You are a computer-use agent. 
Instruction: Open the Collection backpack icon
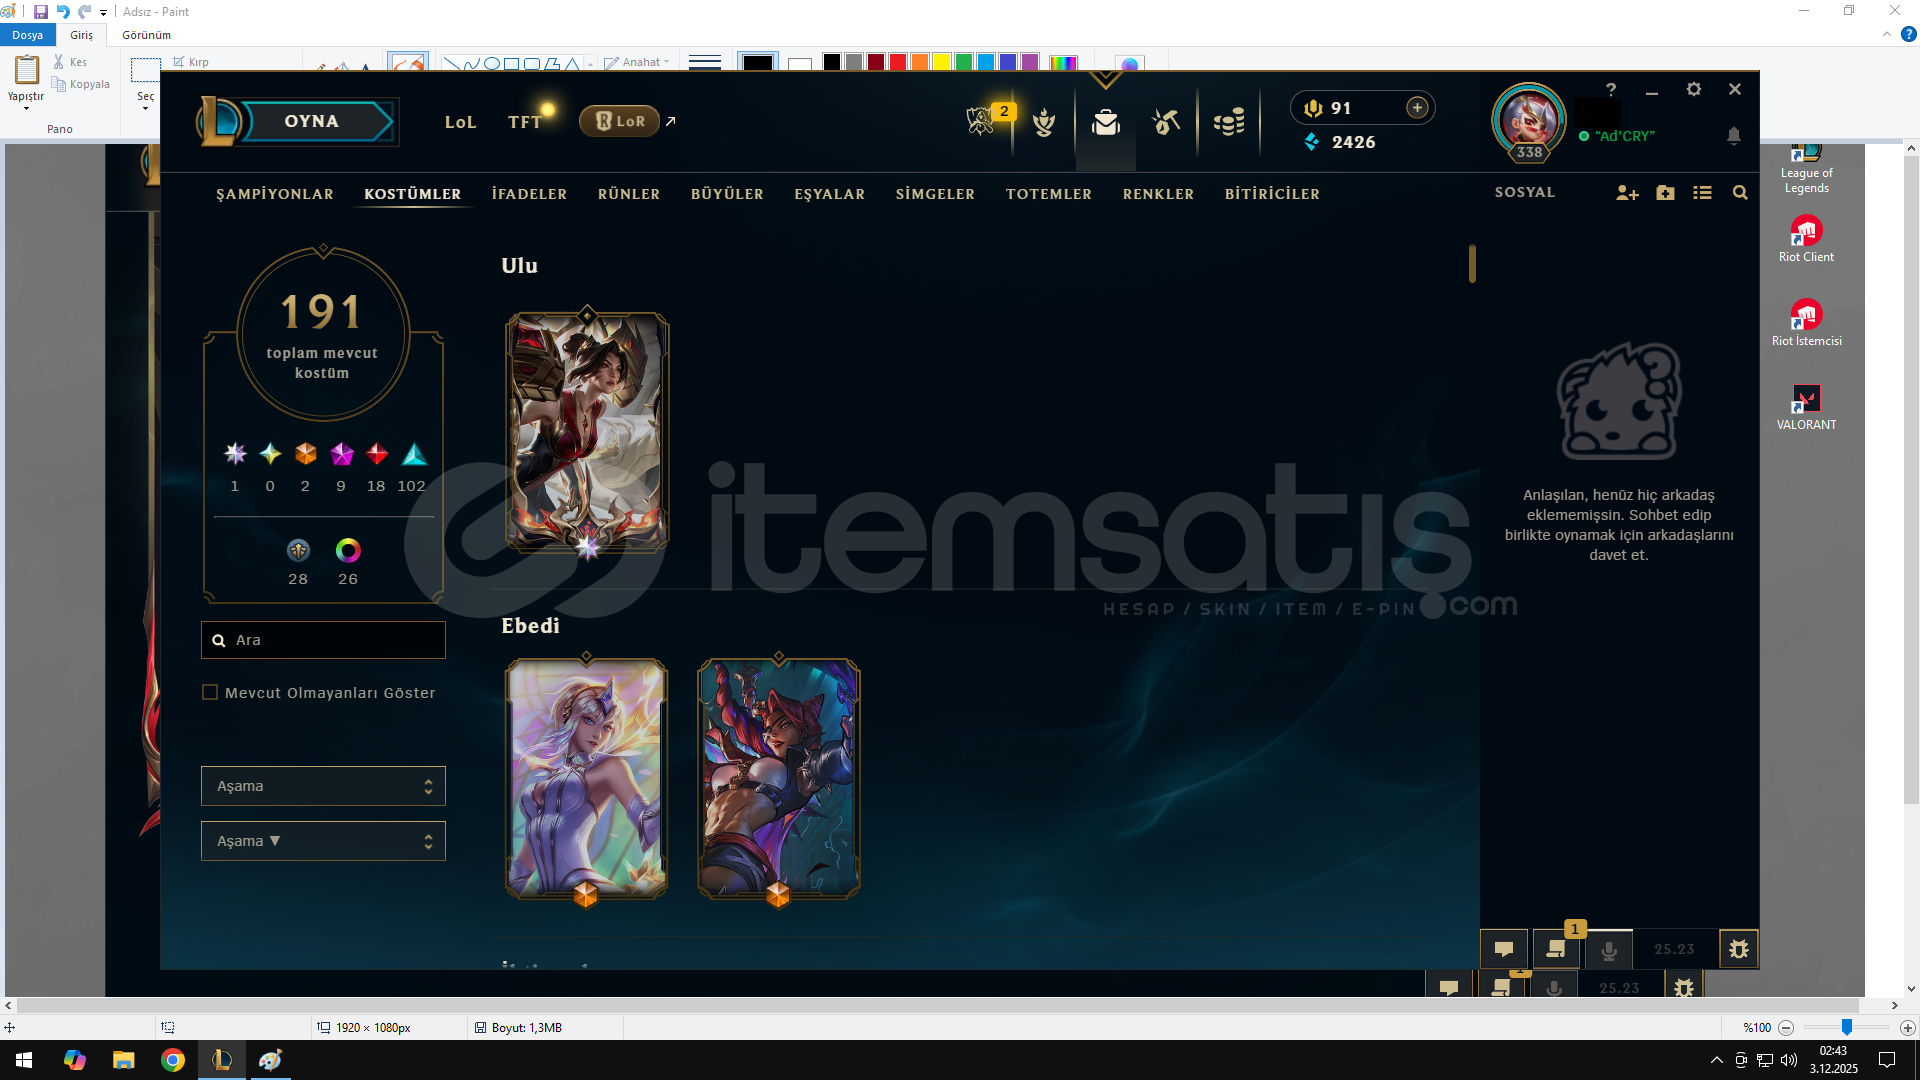pos(1105,123)
